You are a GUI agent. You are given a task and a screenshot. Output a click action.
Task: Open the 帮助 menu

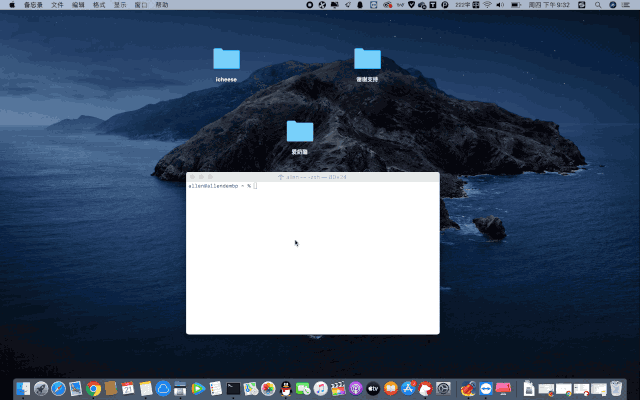pos(162,5)
